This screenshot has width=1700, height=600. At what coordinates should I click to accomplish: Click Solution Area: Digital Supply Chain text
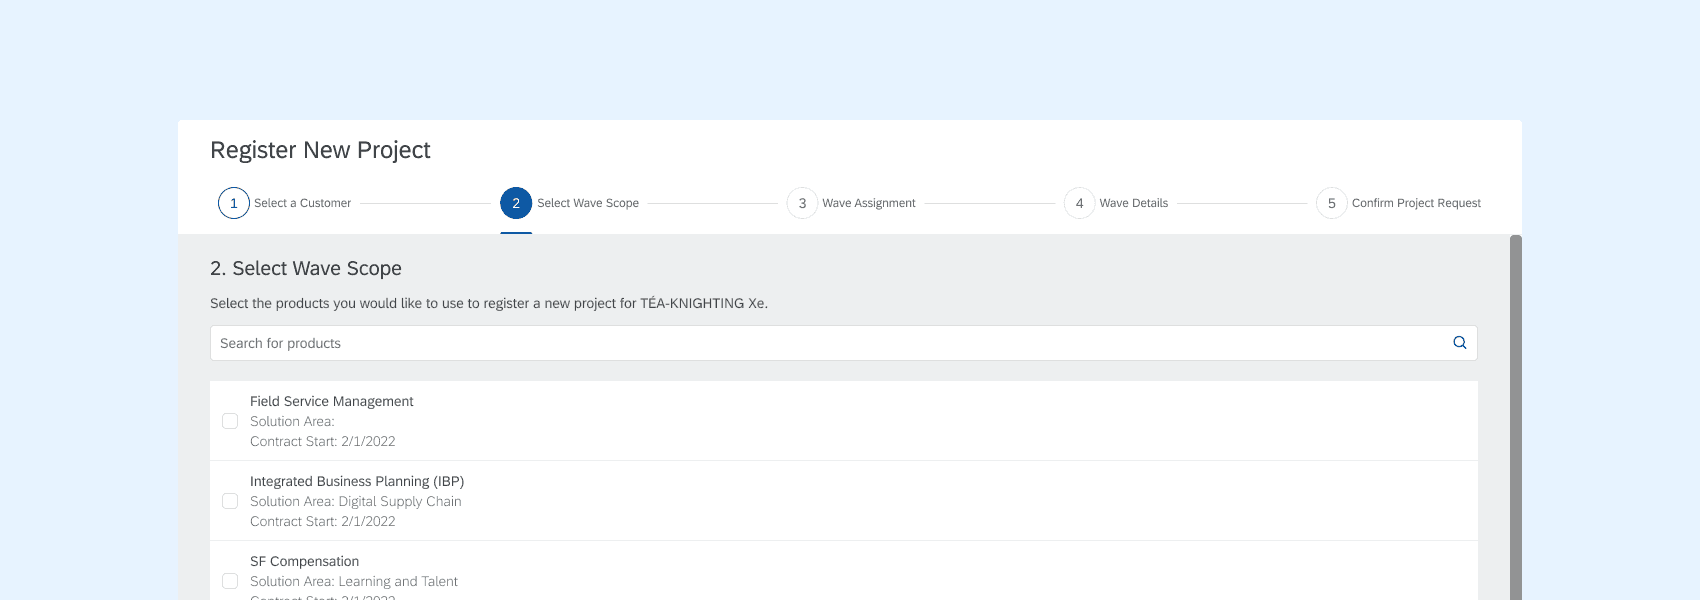pos(356,501)
